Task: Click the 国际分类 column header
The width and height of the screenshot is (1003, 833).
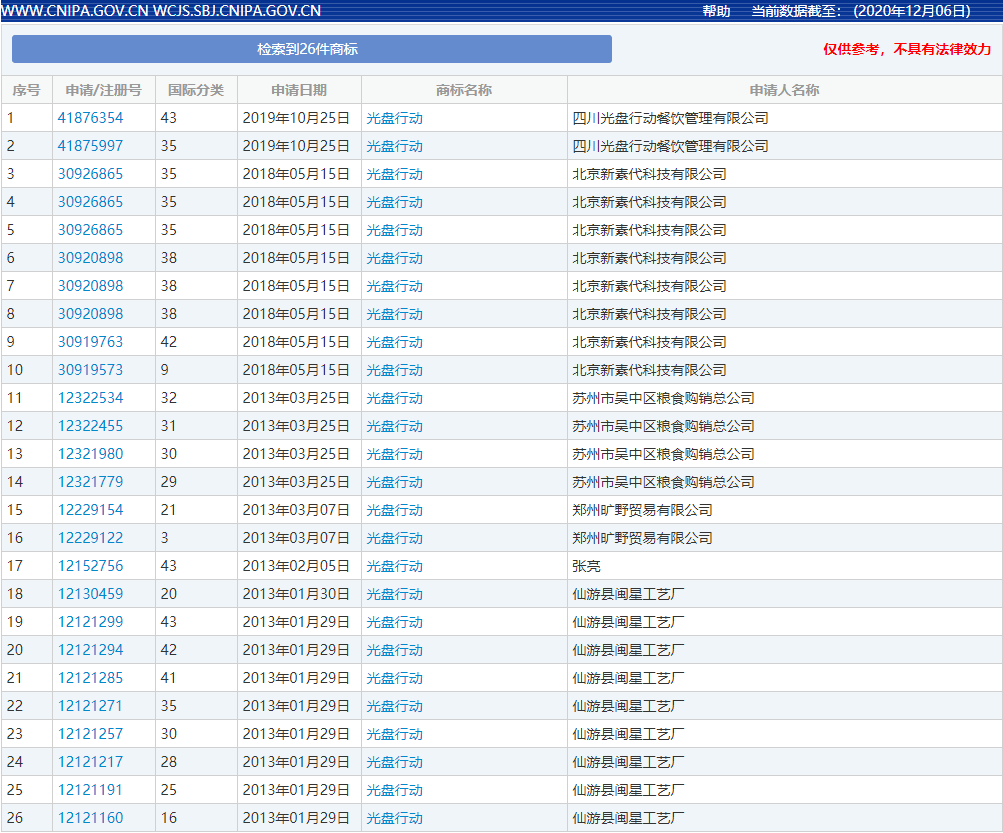Action: coord(196,90)
